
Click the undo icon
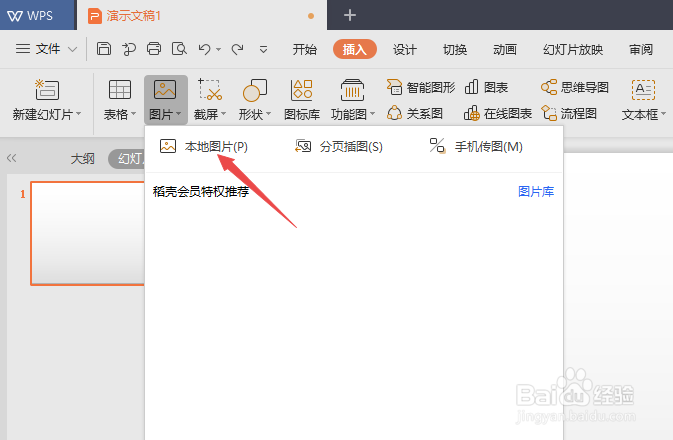[x=204, y=49]
